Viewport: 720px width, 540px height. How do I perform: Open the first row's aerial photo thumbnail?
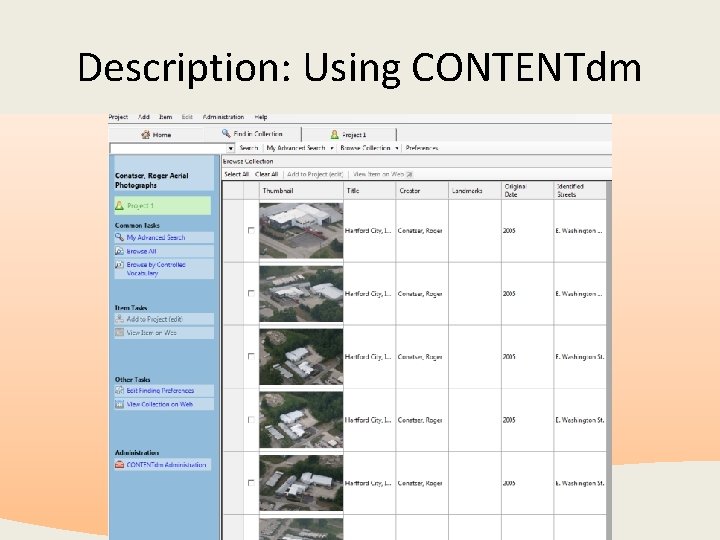pyautogui.click(x=301, y=231)
